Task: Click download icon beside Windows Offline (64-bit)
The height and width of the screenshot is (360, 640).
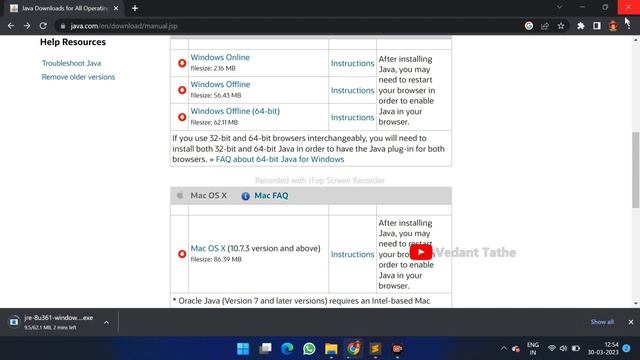Action: 182,117
